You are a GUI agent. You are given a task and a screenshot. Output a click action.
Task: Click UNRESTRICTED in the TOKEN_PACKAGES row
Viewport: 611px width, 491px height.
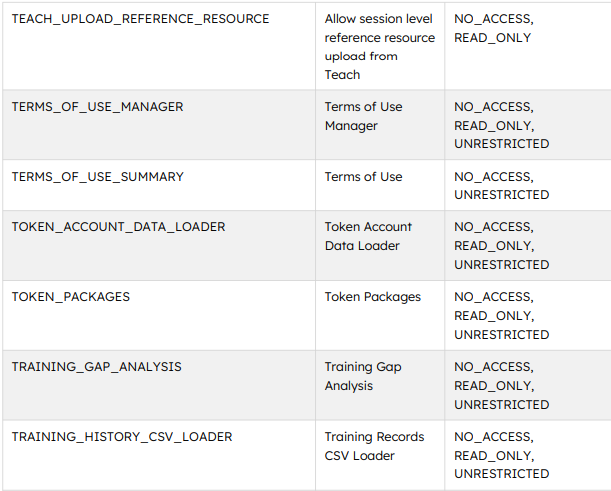[x=502, y=334]
